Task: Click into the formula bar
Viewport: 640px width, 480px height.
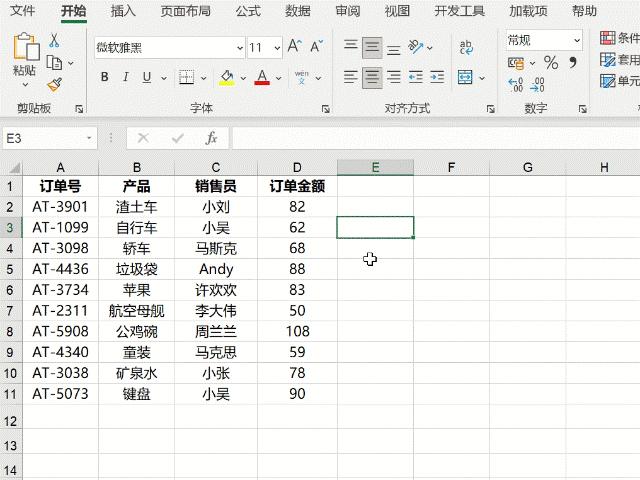Action: [x=436, y=138]
